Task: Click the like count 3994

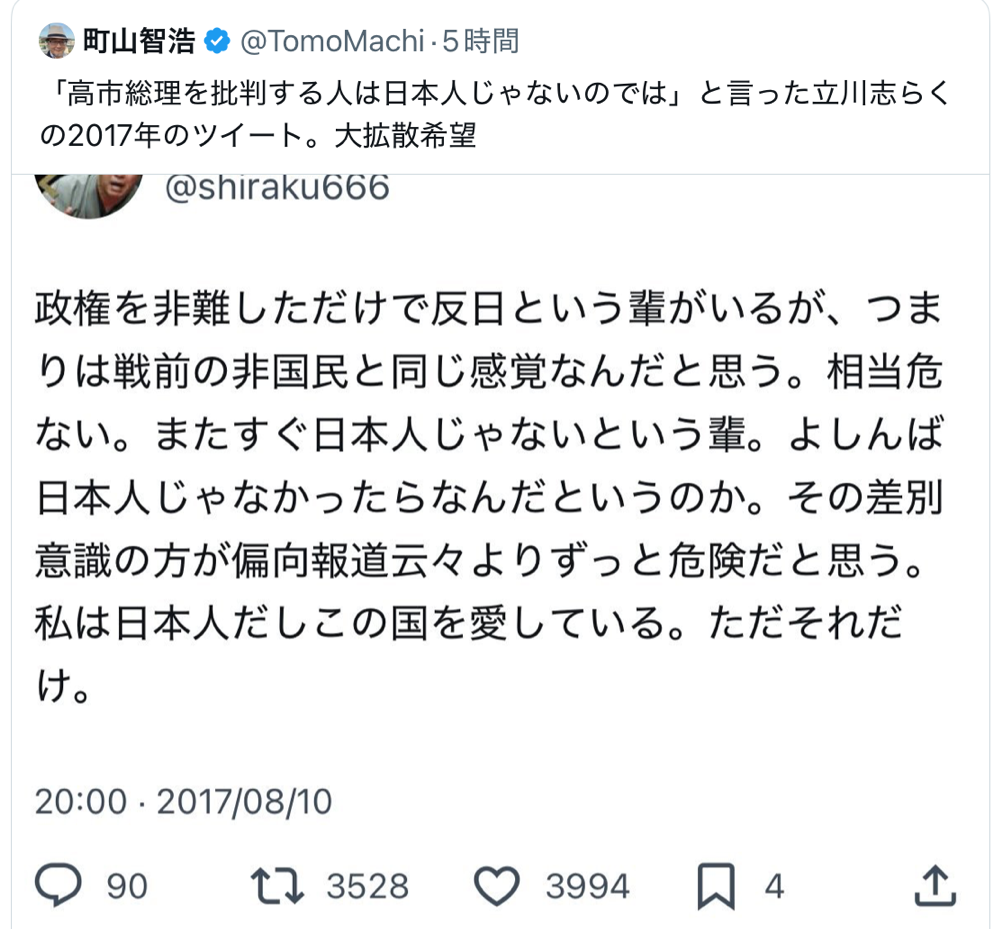Action: [x=588, y=886]
